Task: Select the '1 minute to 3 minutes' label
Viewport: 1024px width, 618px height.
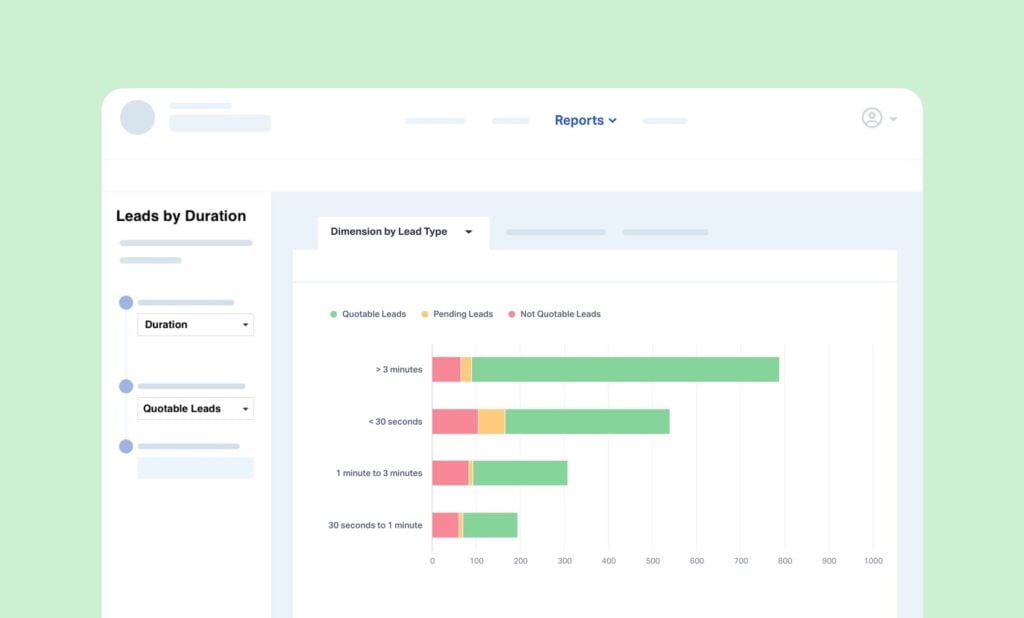Action: point(379,473)
